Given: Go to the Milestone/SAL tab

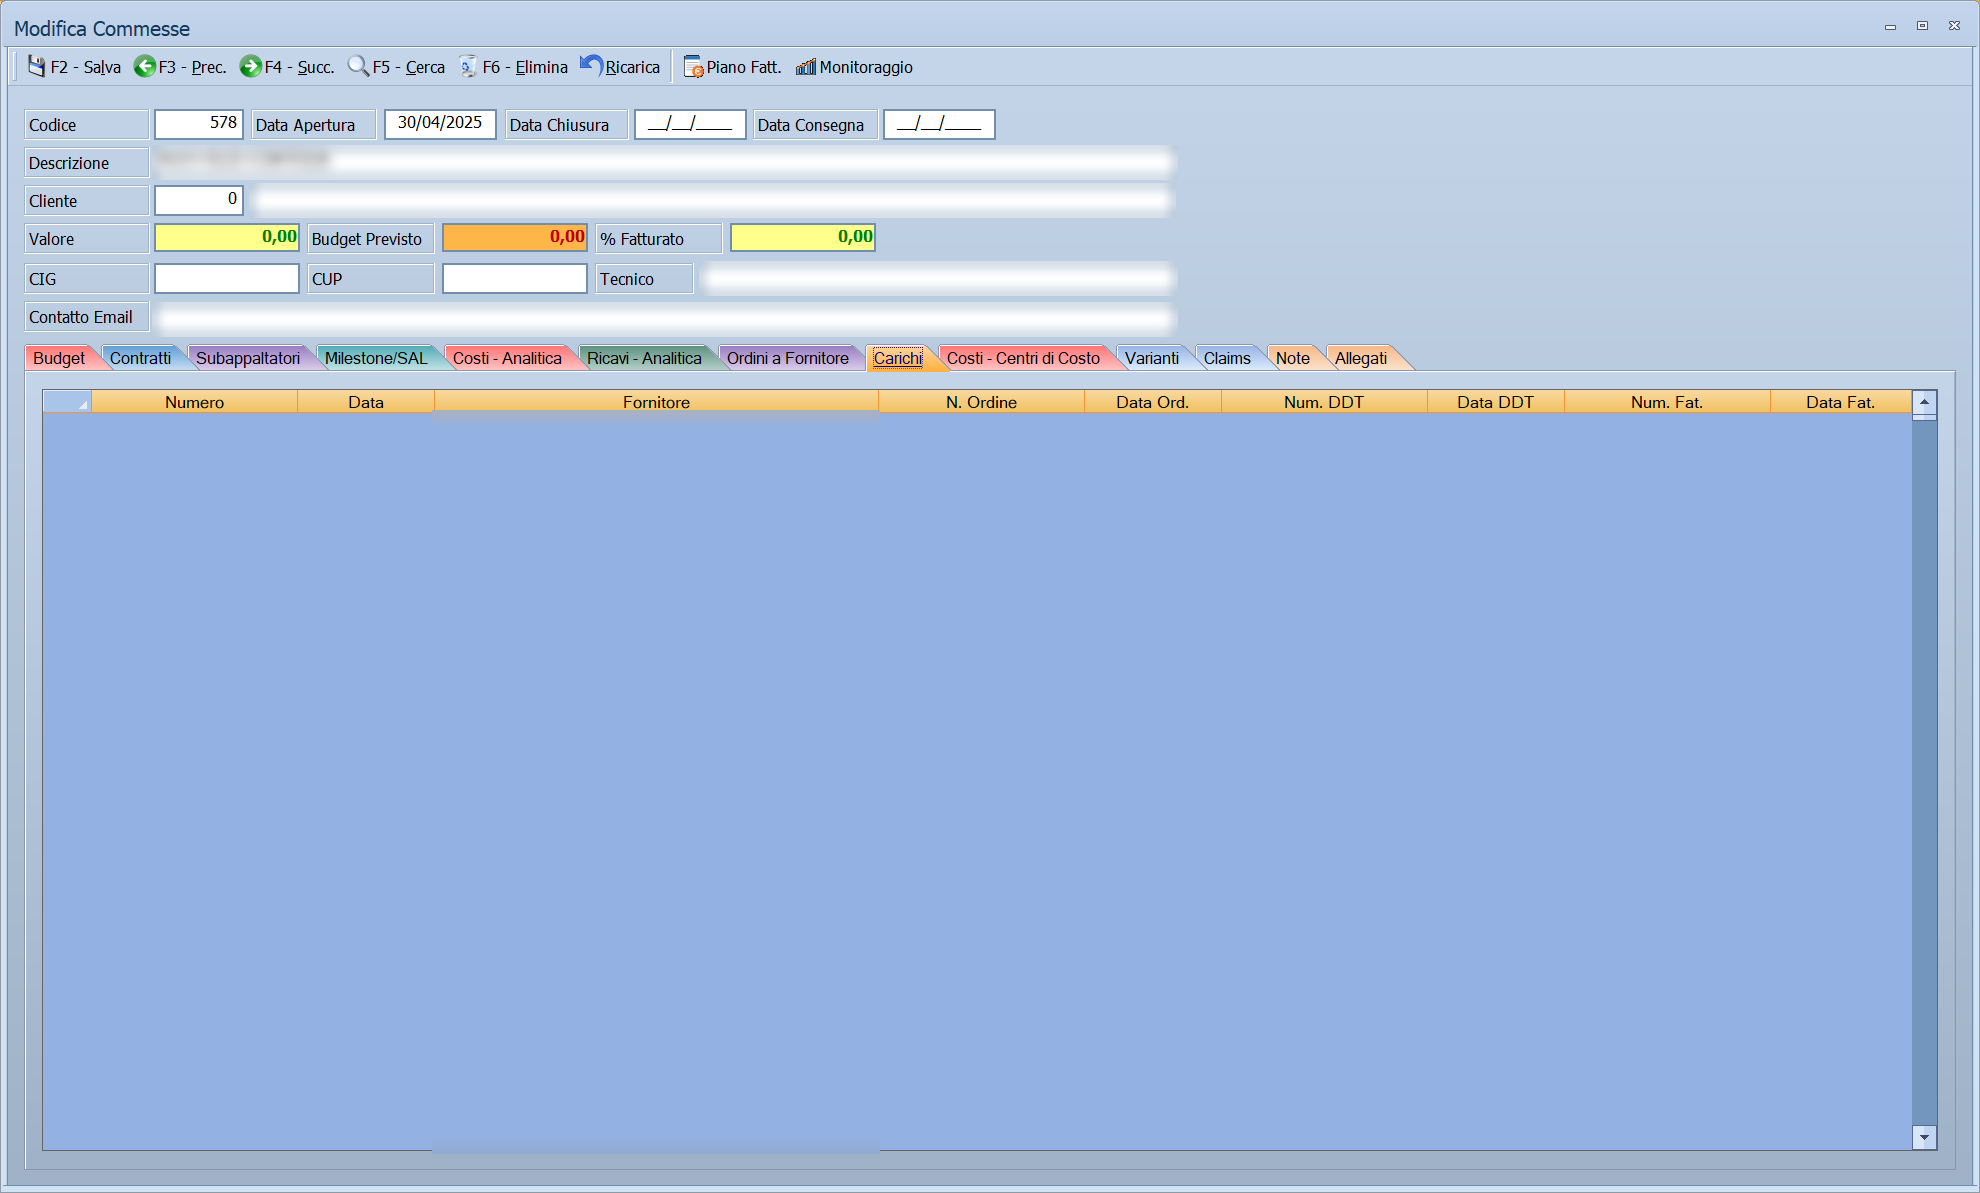Looking at the screenshot, I should (x=376, y=358).
